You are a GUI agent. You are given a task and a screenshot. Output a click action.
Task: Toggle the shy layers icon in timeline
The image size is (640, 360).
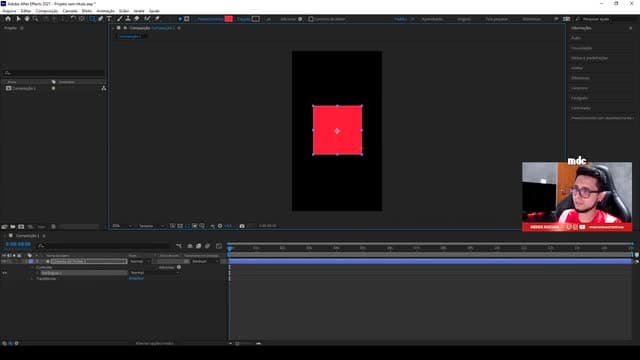[190, 246]
